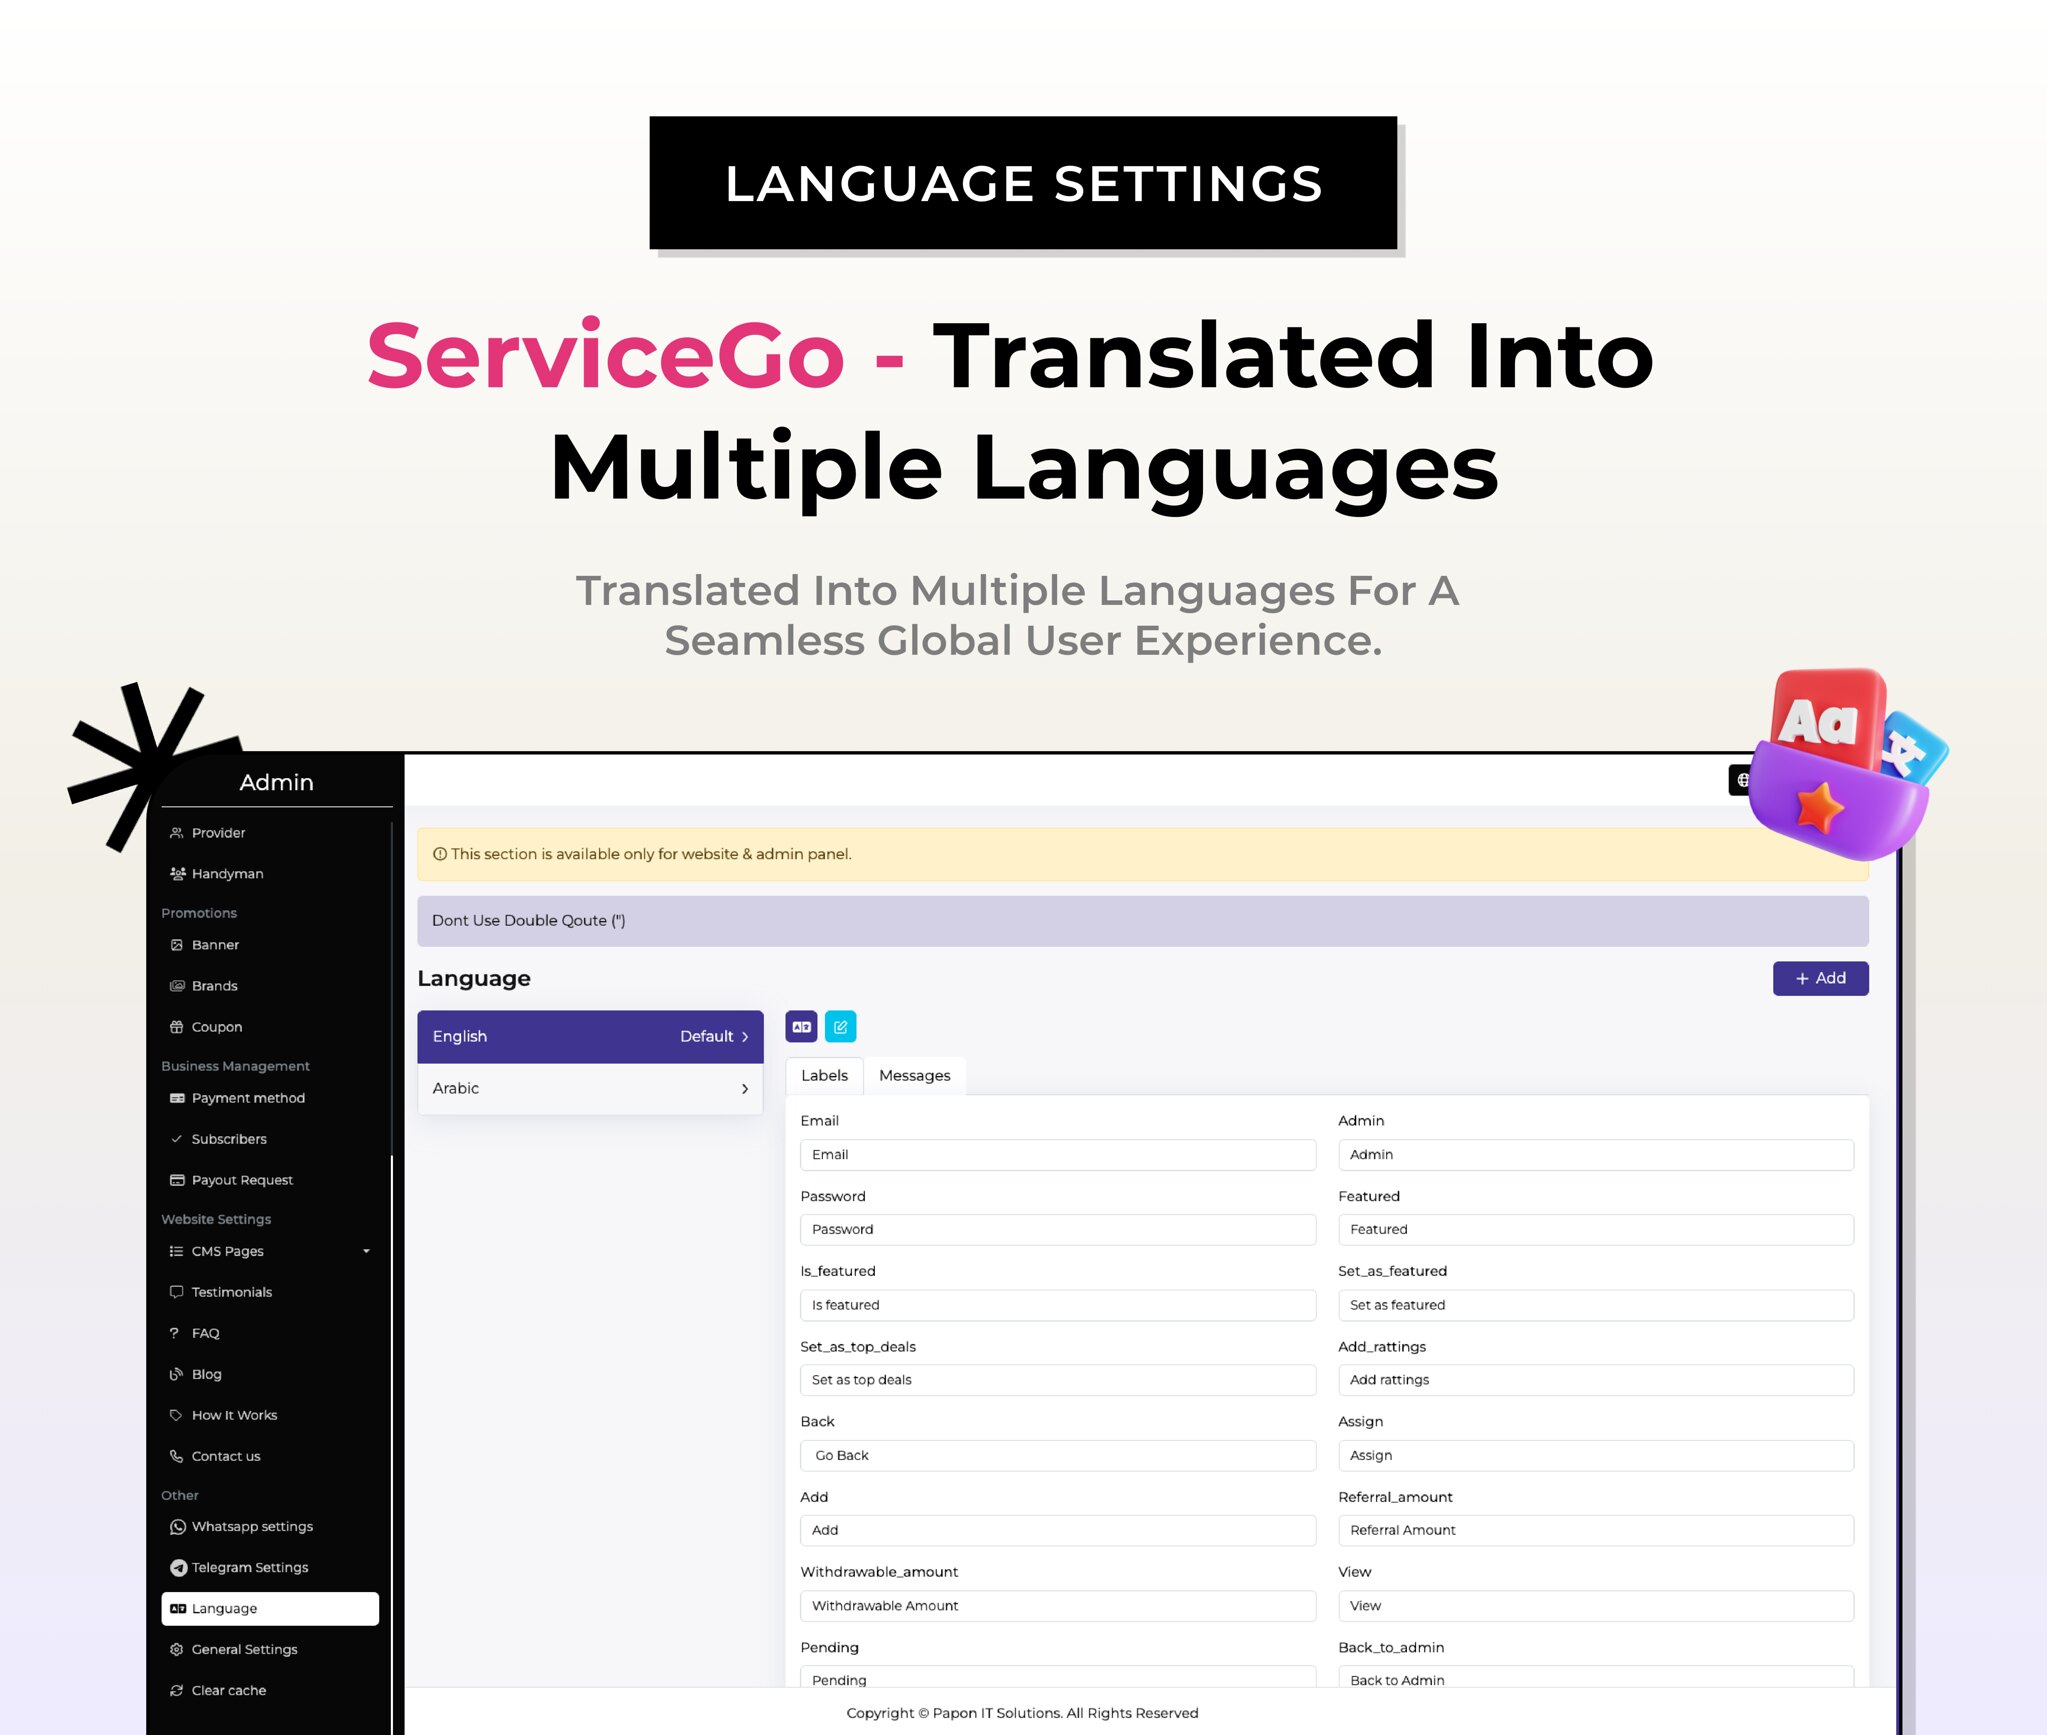2047x1735 pixels.
Task: Open Subscribers menu item
Action: (x=270, y=1139)
